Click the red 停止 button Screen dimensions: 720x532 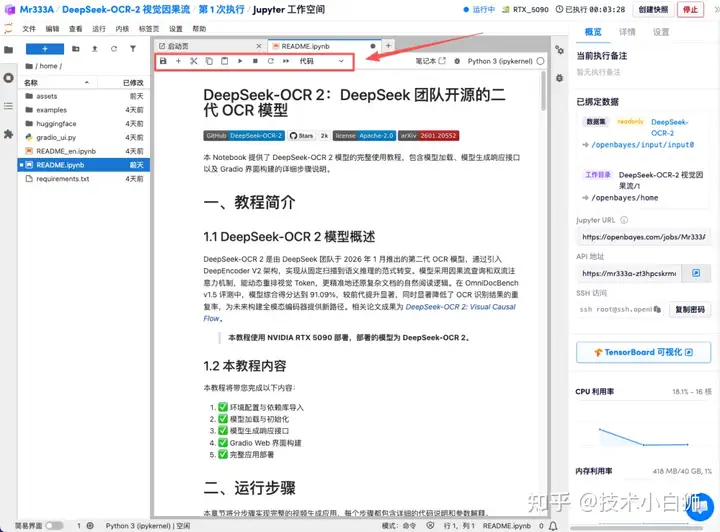(x=690, y=10)
